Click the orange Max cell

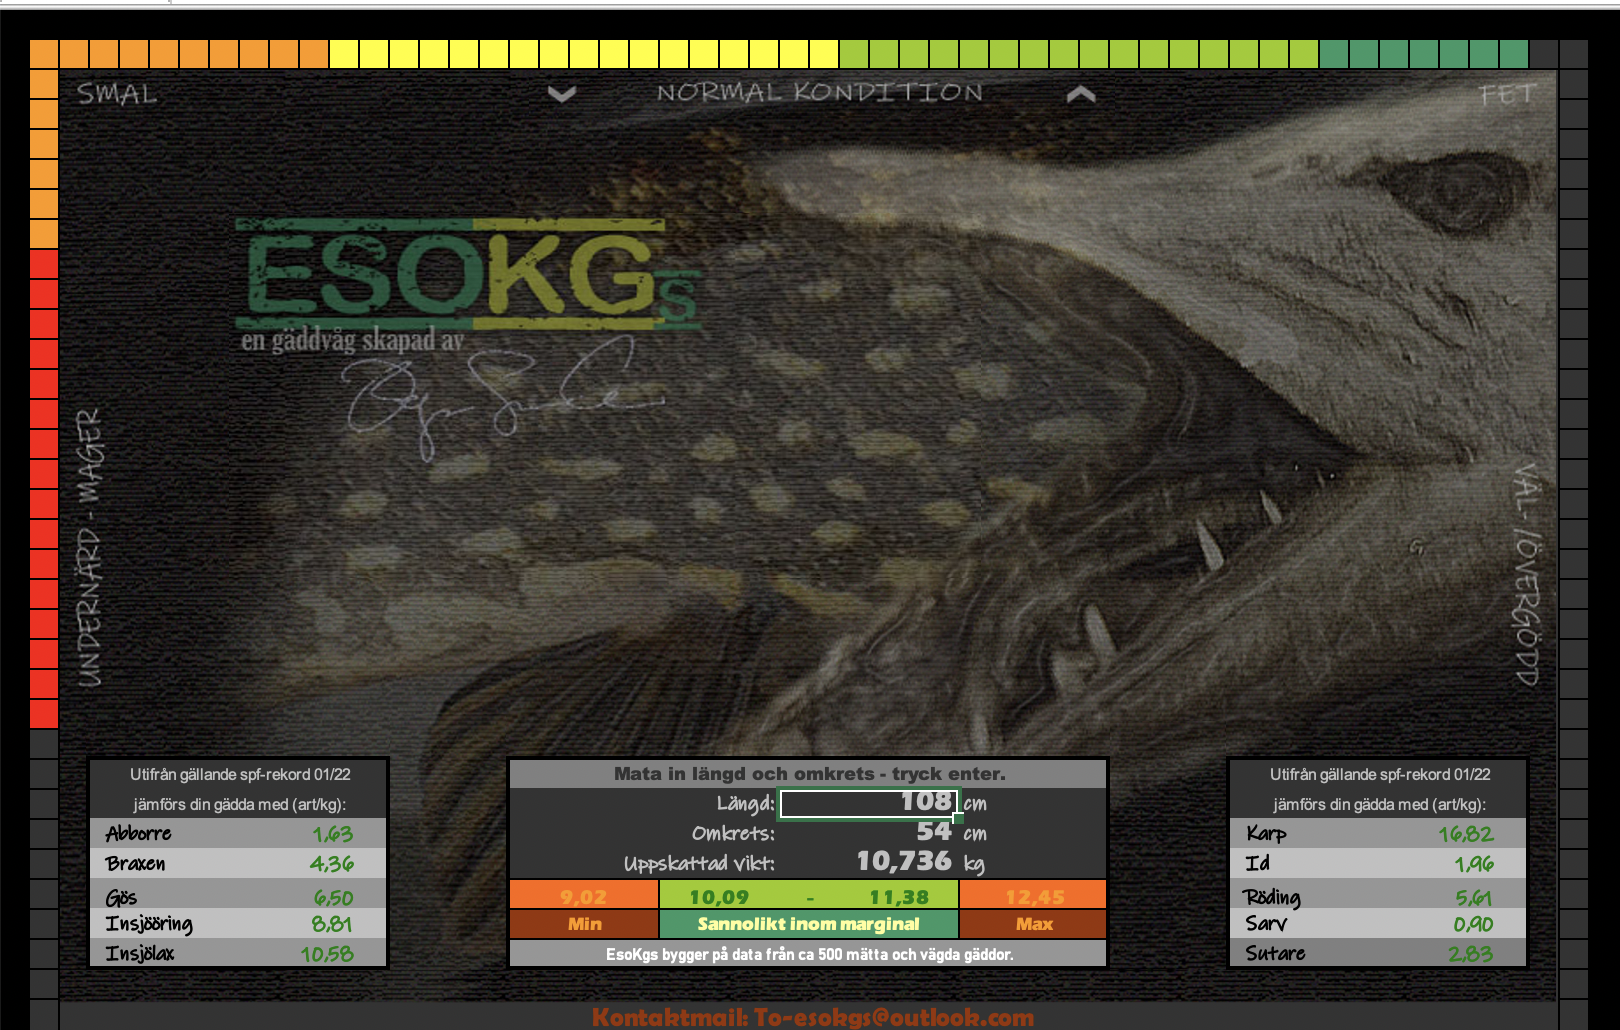pos(1033,924)
